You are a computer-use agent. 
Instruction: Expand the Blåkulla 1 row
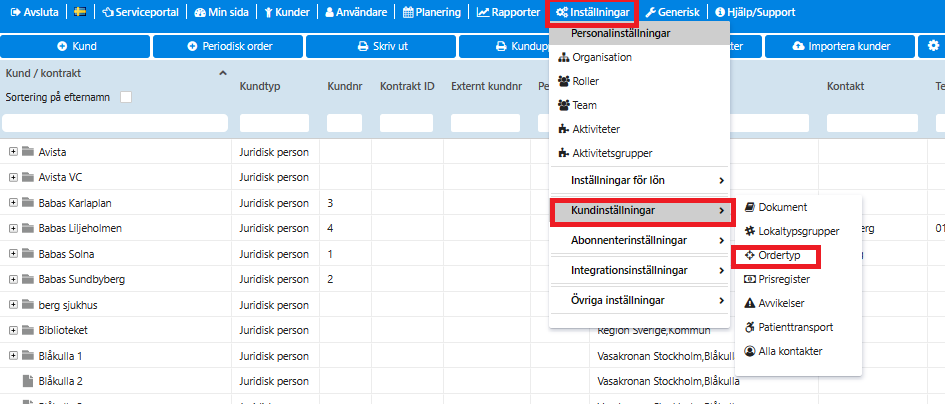[x=13, y=356]
